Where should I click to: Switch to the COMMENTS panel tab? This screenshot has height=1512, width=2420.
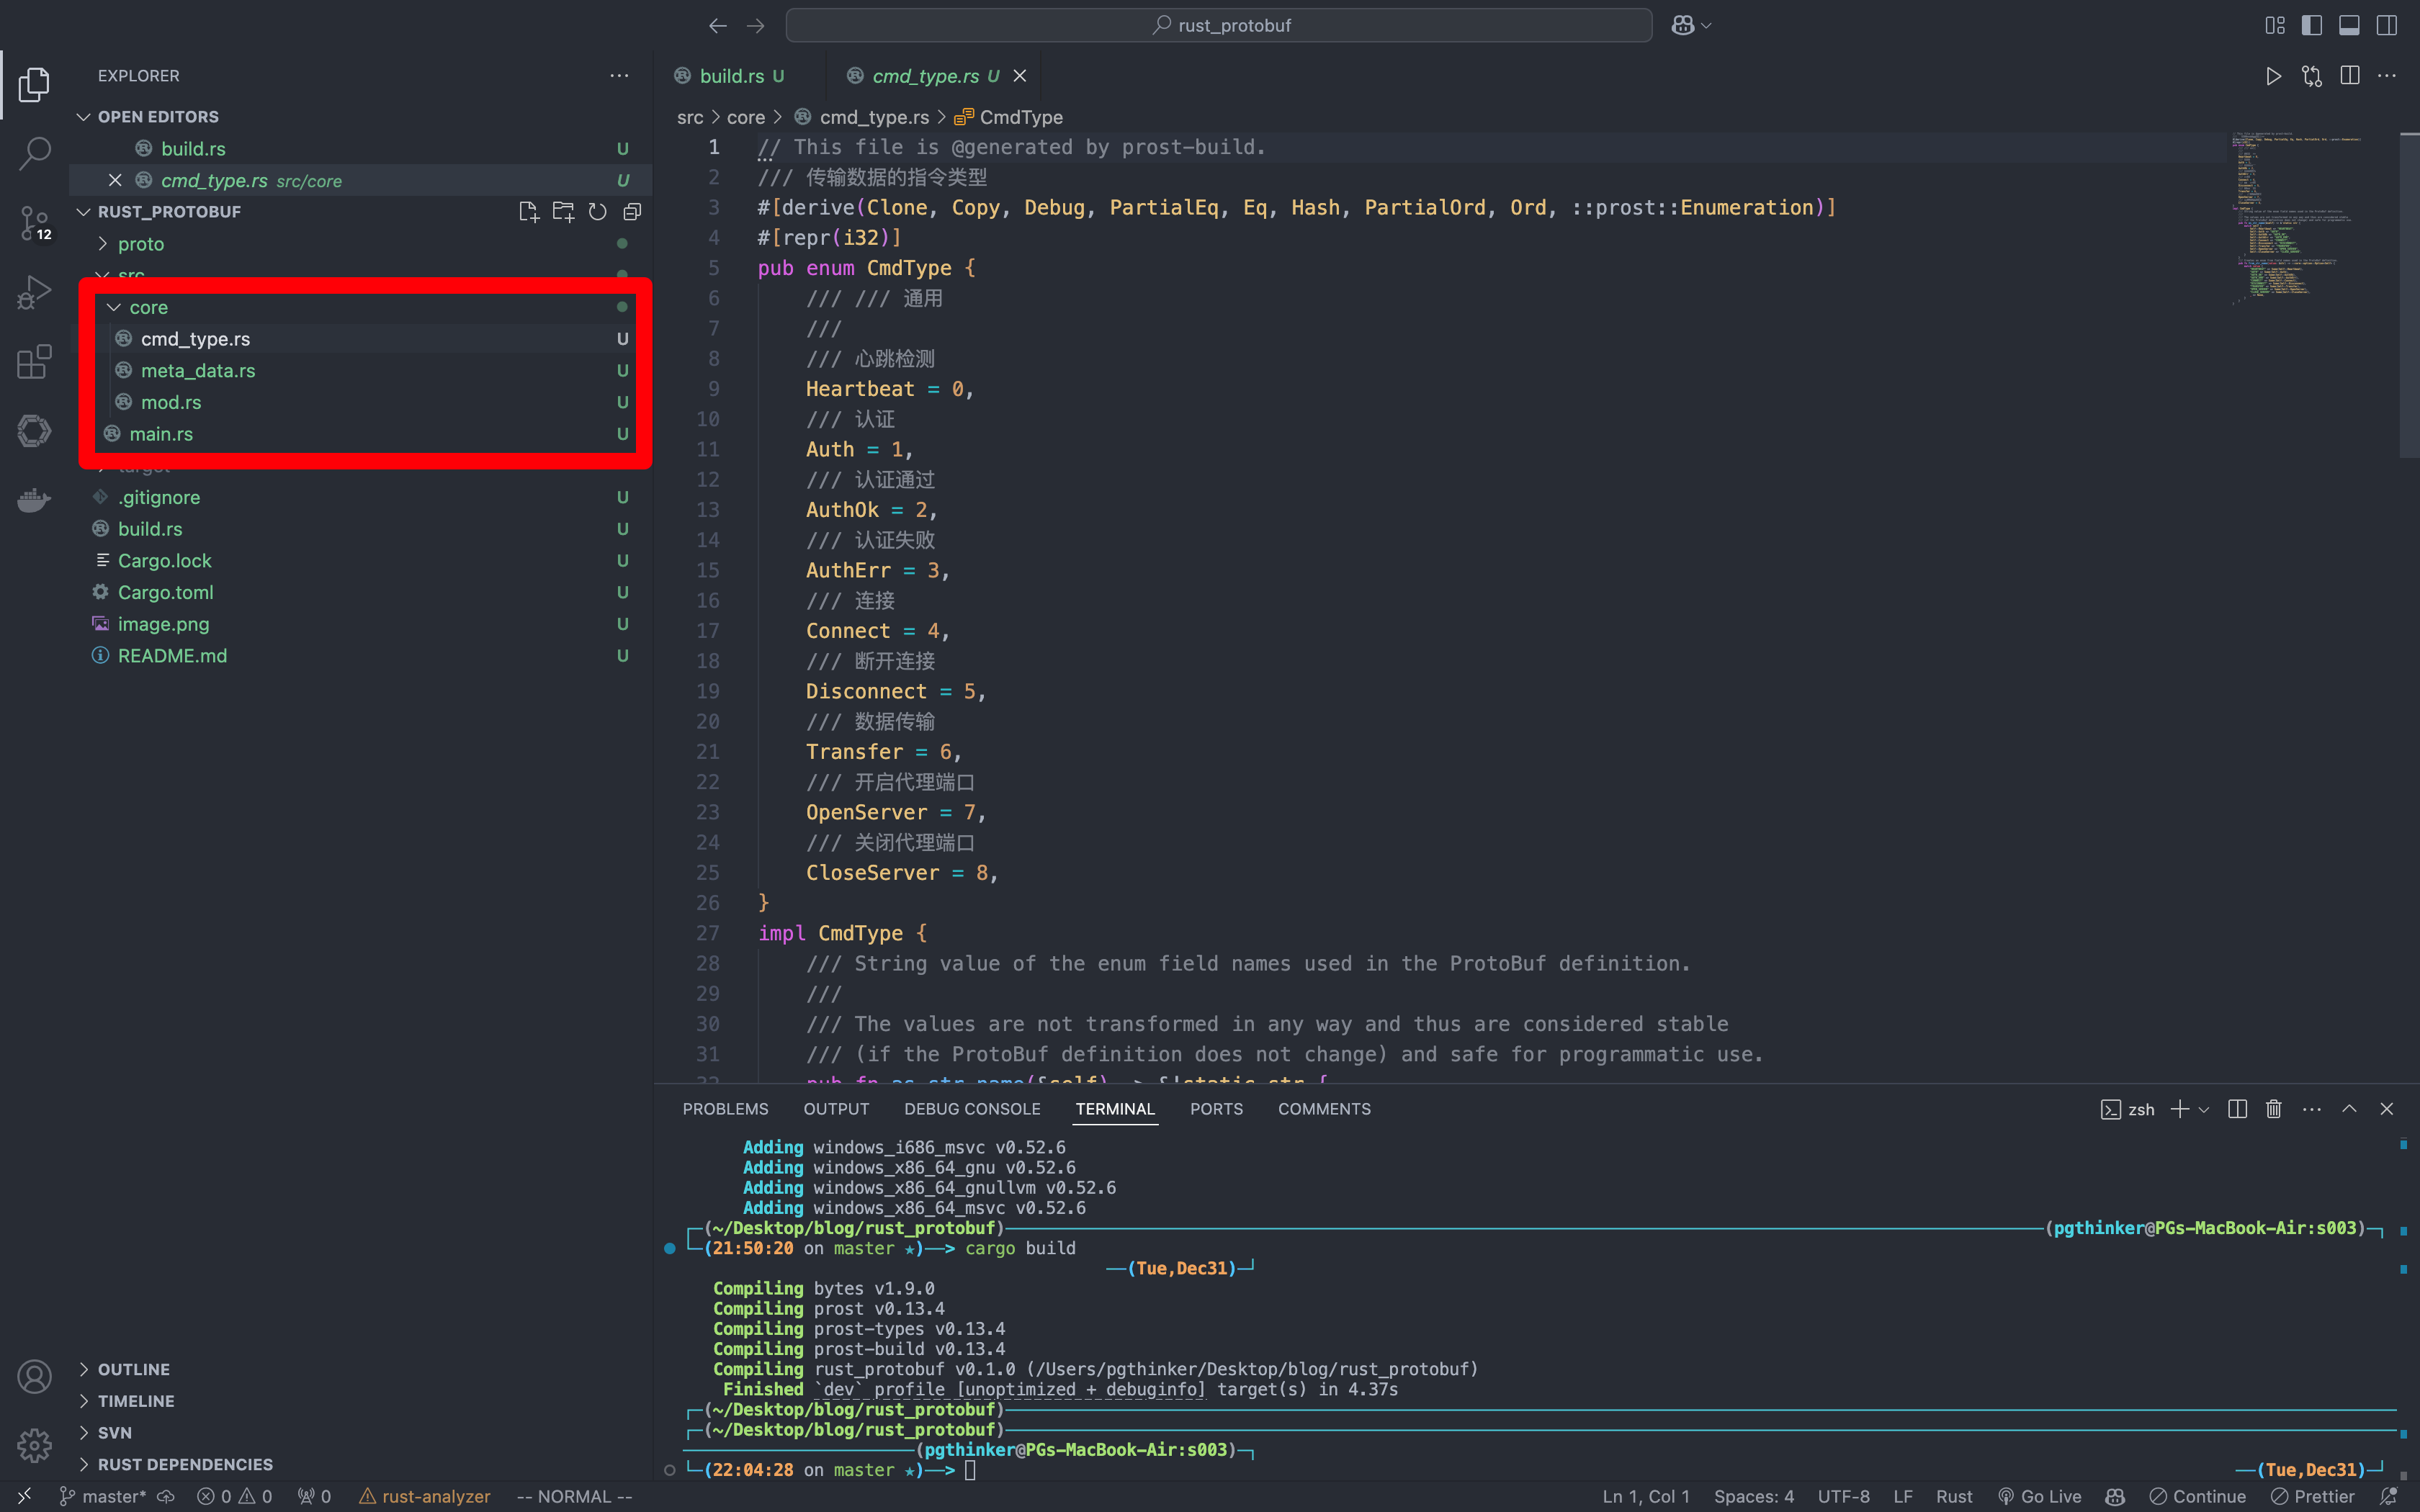[x=1324, y=1109]
